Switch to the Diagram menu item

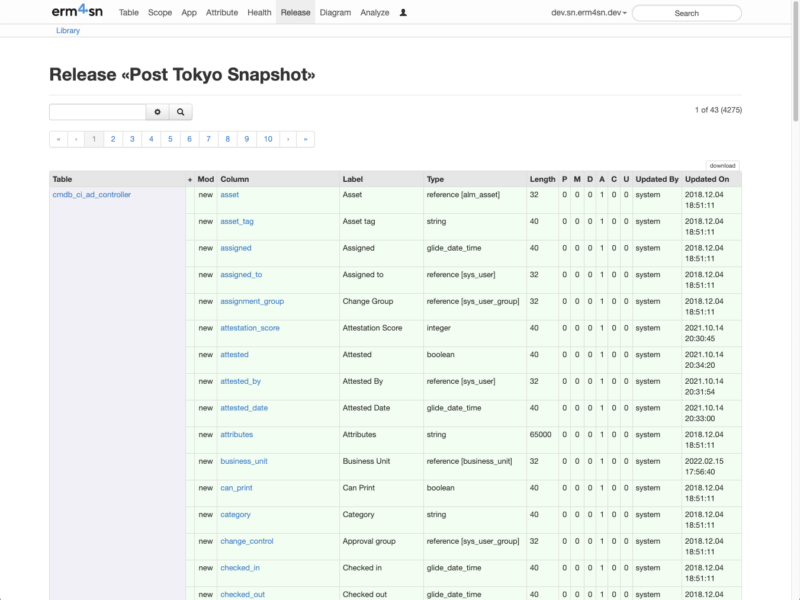click(x=337, y=12)
